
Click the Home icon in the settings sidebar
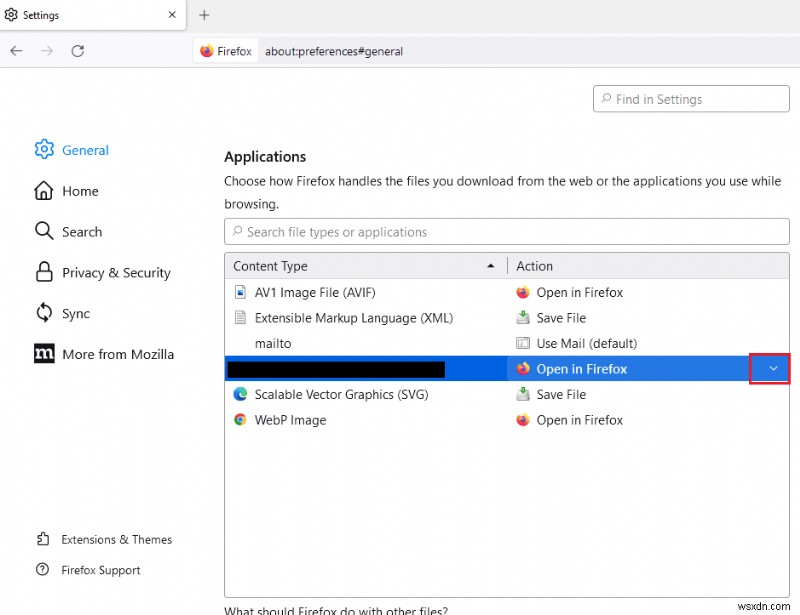44,190
